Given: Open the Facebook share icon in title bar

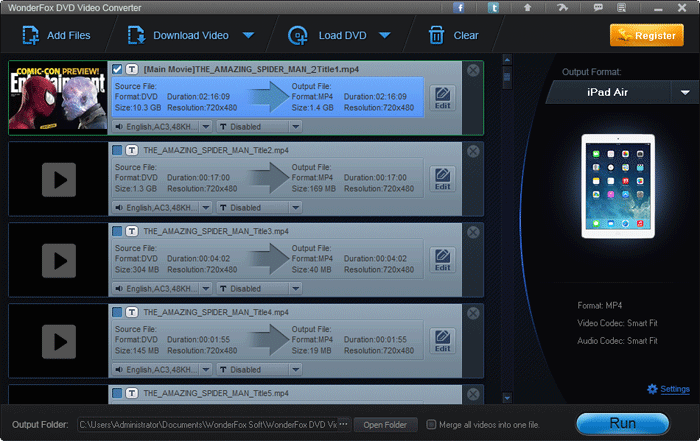Looking at the screenshot, I should (x=459, y=8).
